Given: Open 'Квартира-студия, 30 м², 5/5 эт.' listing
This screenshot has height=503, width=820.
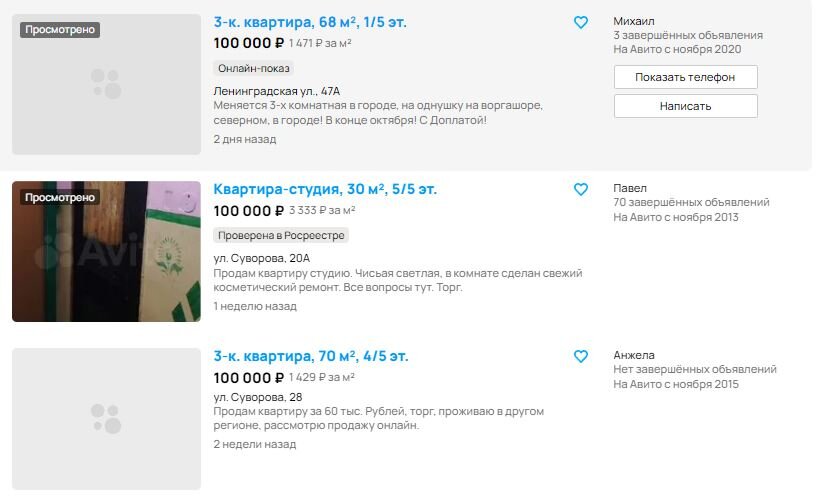Looking at the screenshot, I should (x=325, y=189).
